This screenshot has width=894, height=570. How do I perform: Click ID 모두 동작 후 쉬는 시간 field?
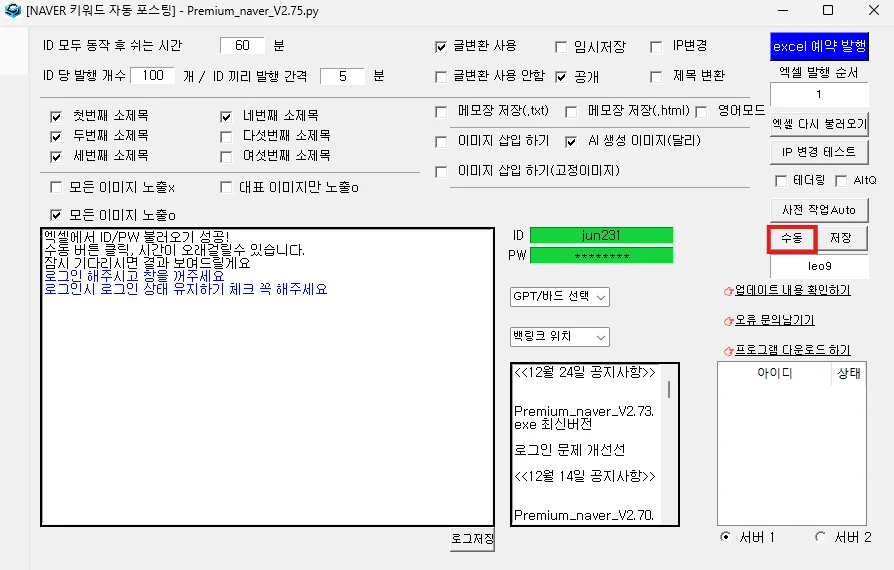click(242, 46)
